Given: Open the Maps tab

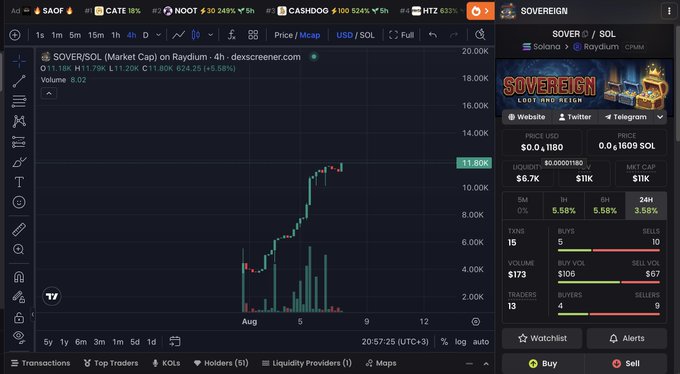Looking at the screenshot, I should coord(381,363).
